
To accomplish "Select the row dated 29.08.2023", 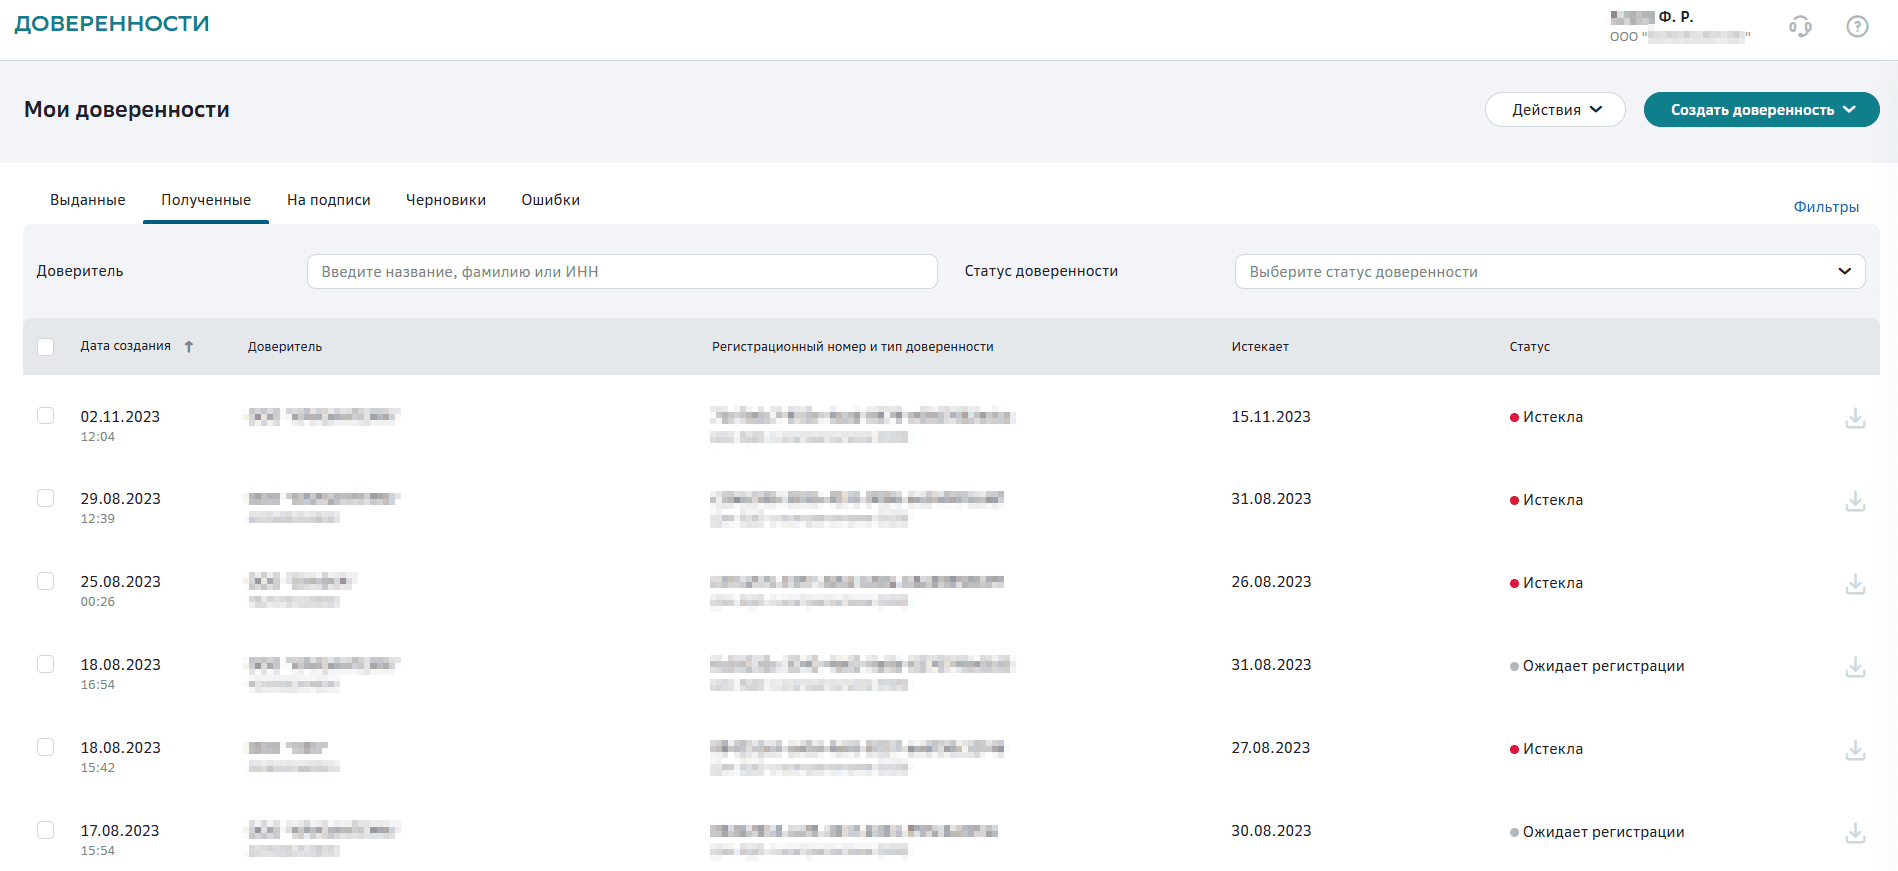I will (45, 498).
